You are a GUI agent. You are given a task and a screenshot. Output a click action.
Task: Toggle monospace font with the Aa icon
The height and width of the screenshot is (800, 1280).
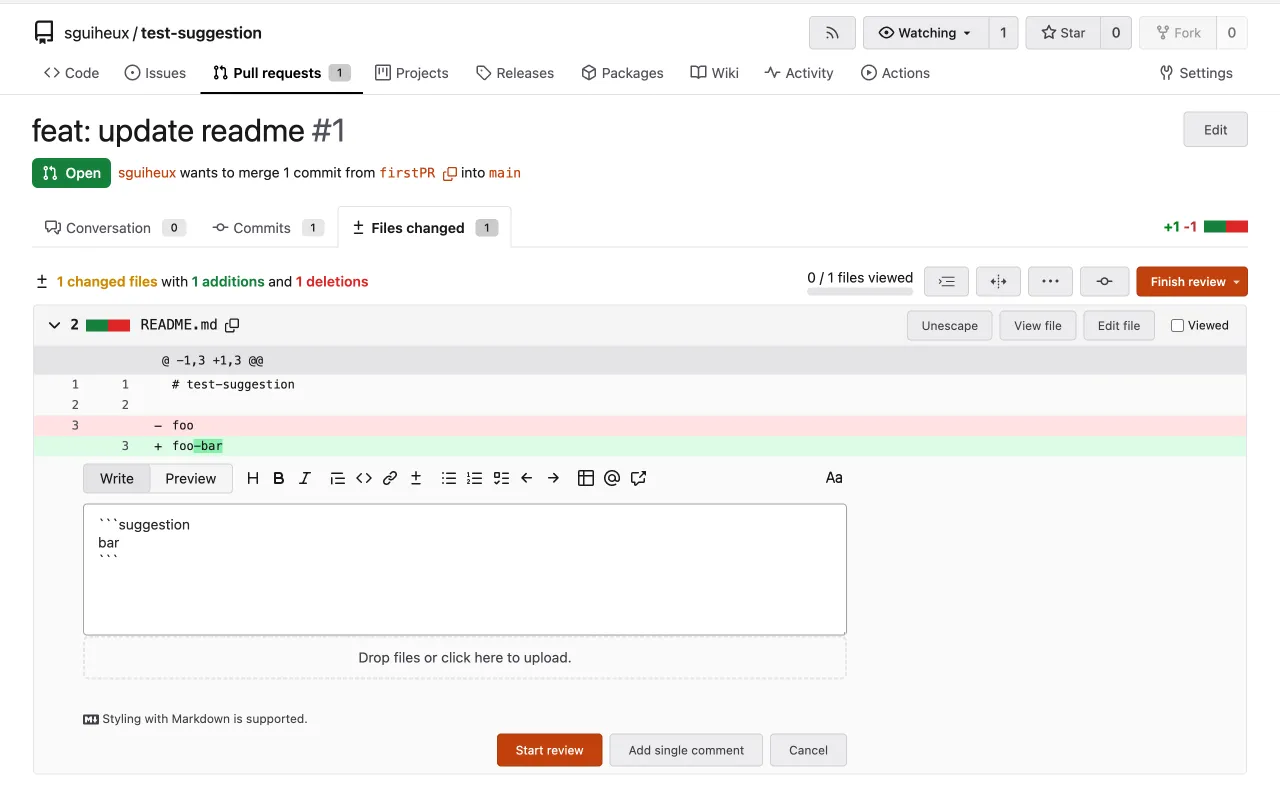click(834, 478)
